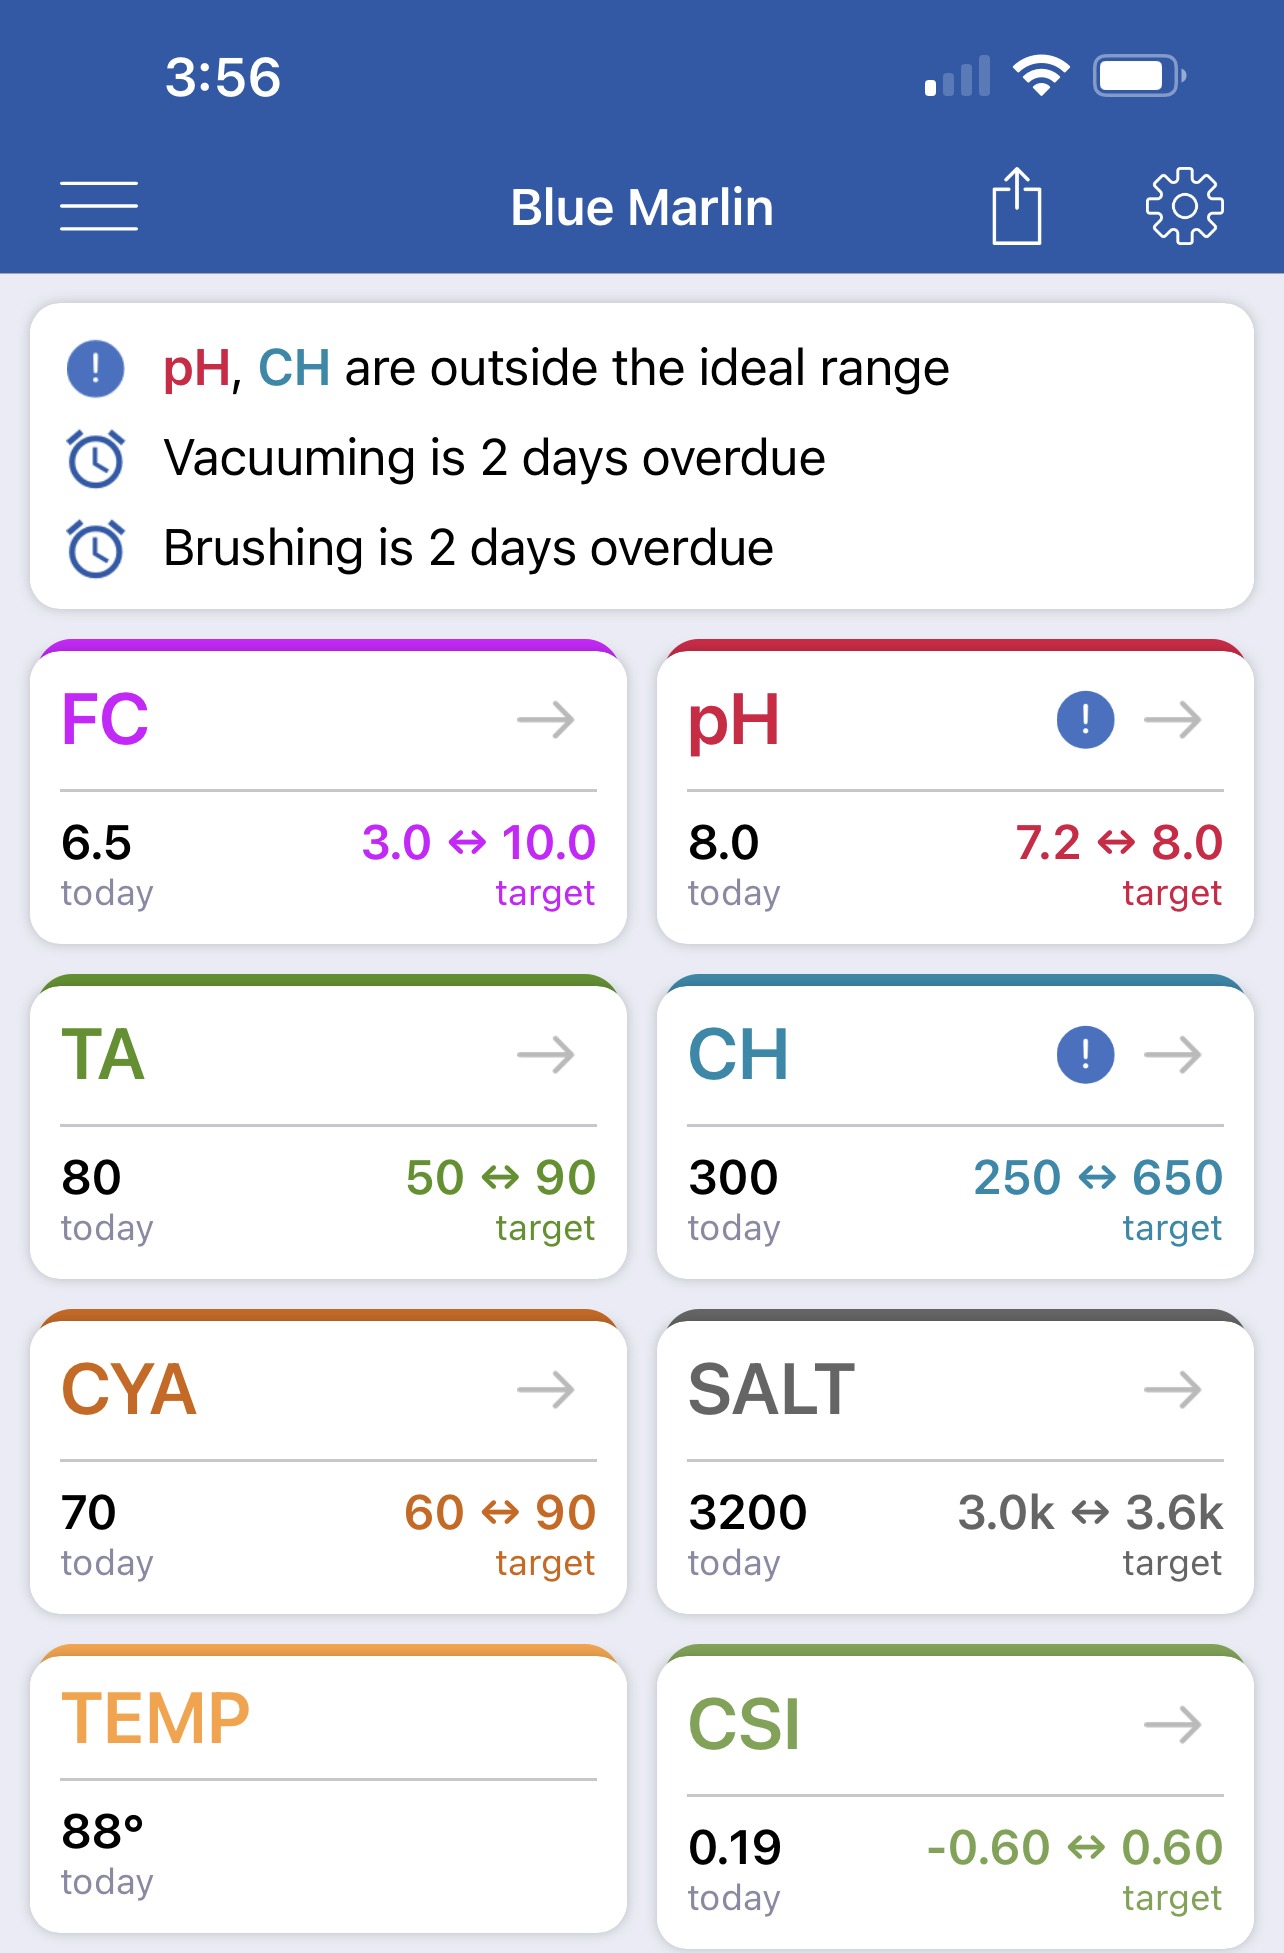Image resolution: width=1284 pixels, height=1953 pixels.
Task: Tap the pH warning exclamation badge
Action: (x=1085, y=719)
